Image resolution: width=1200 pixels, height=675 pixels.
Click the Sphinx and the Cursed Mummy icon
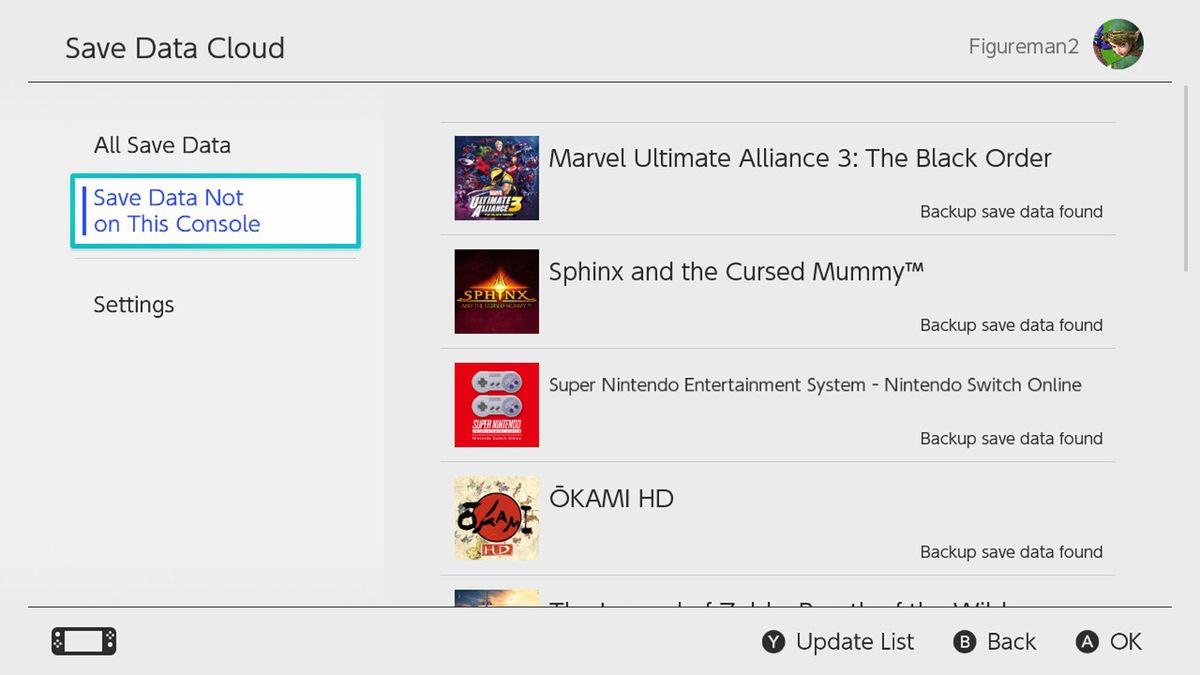(496, 291)
